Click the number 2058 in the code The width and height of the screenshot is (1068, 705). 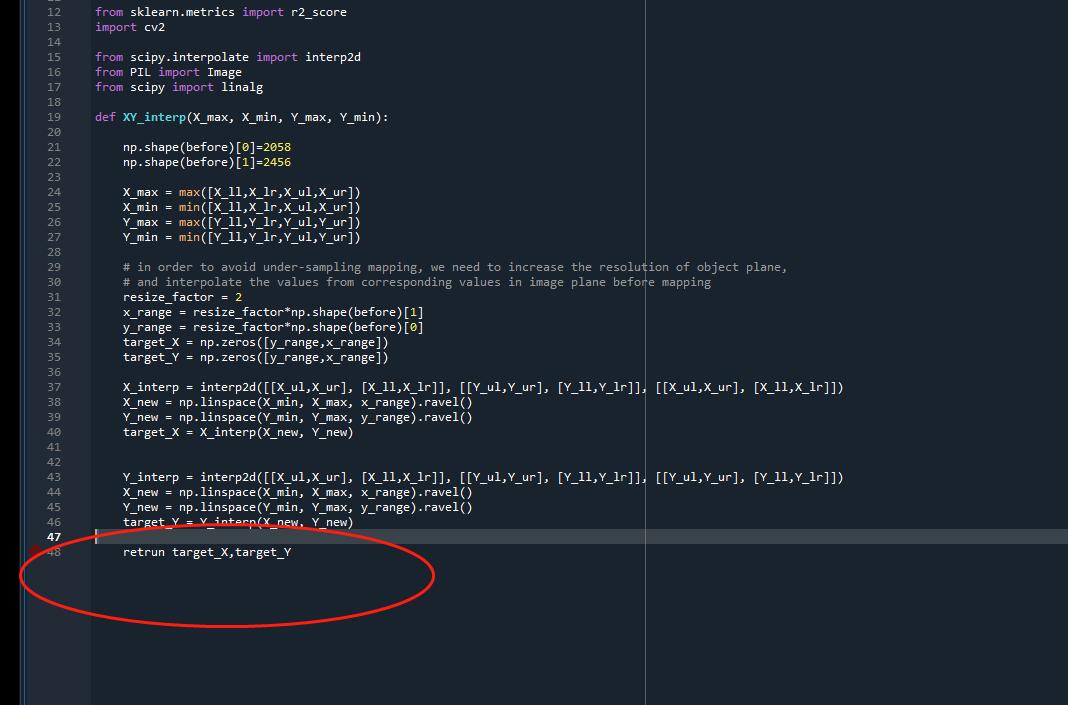[277, 147]
